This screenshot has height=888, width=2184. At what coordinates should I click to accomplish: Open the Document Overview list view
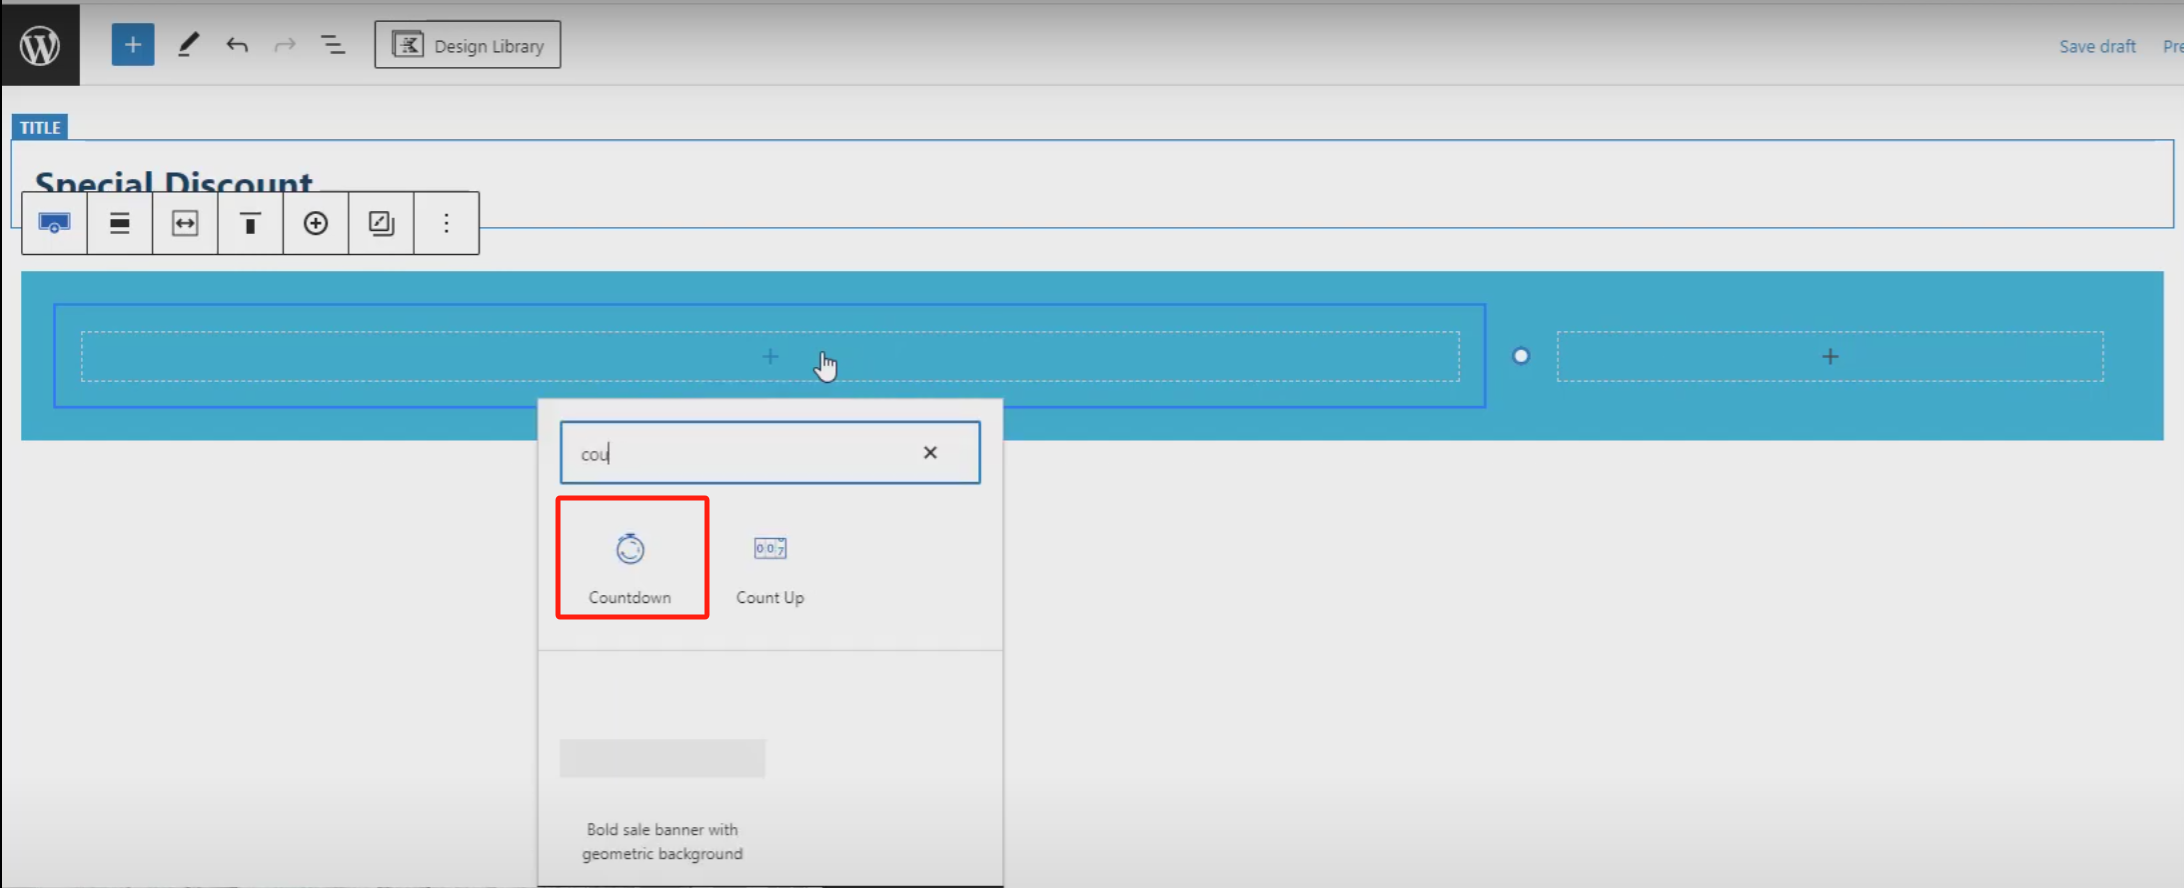pos(333,45)
